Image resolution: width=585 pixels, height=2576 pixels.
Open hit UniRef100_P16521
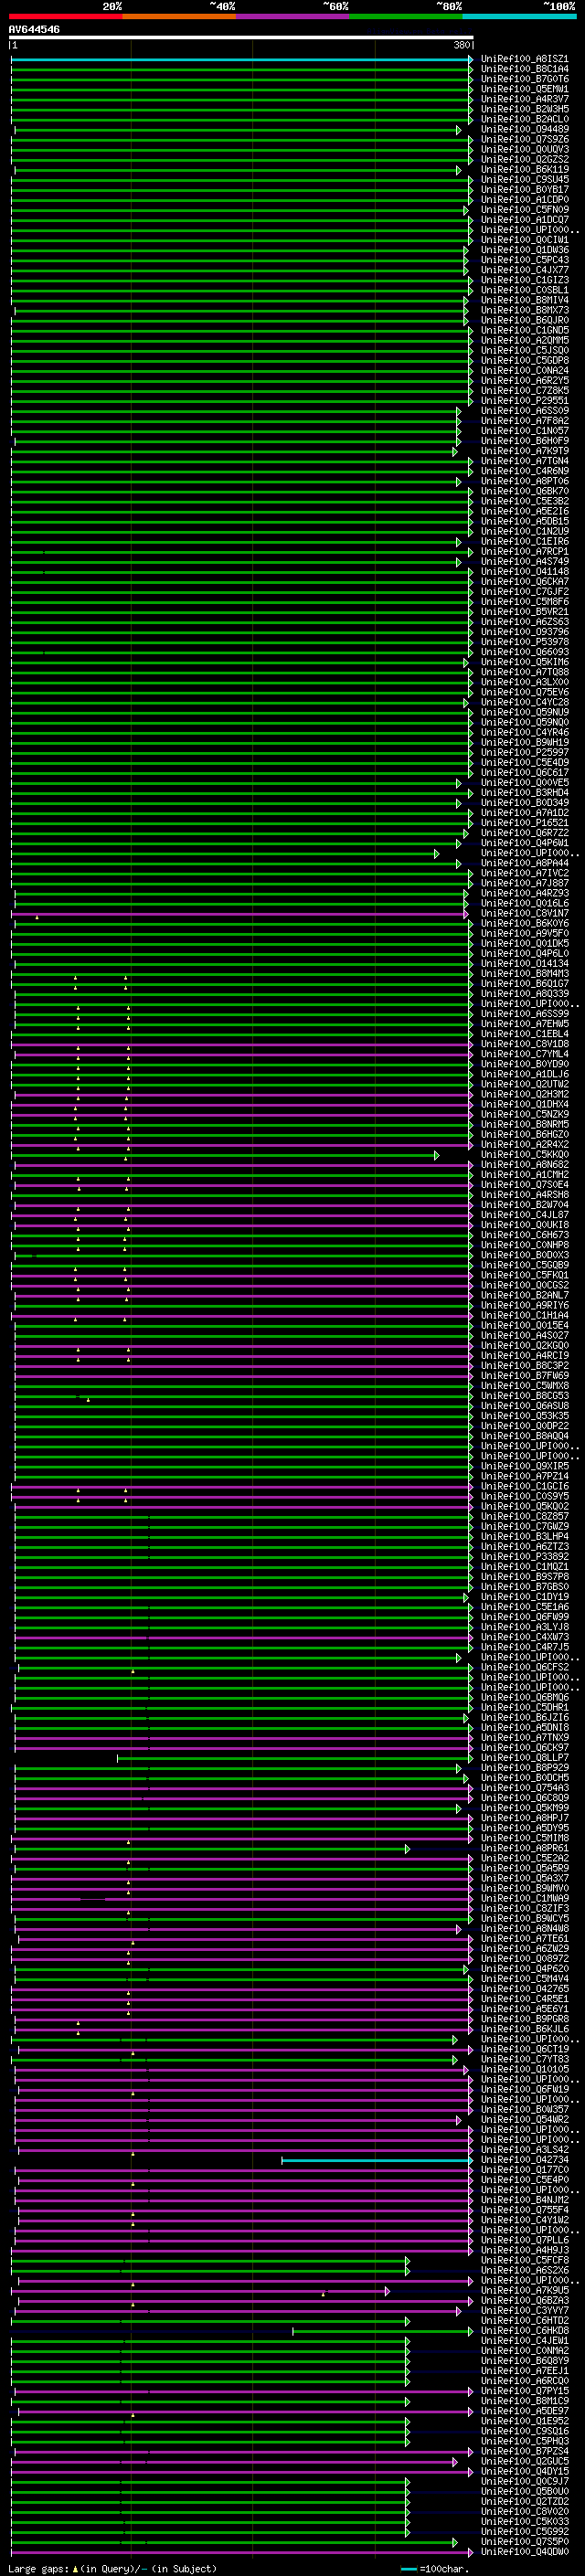(x=524, y=823)
